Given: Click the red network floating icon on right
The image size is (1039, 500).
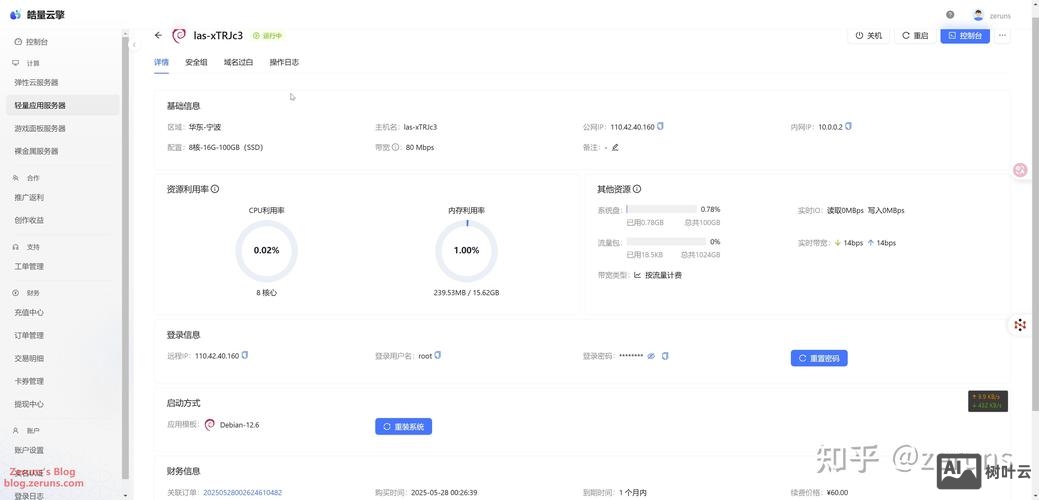Looking at the screenshot, I should [x=1020, y=325].
